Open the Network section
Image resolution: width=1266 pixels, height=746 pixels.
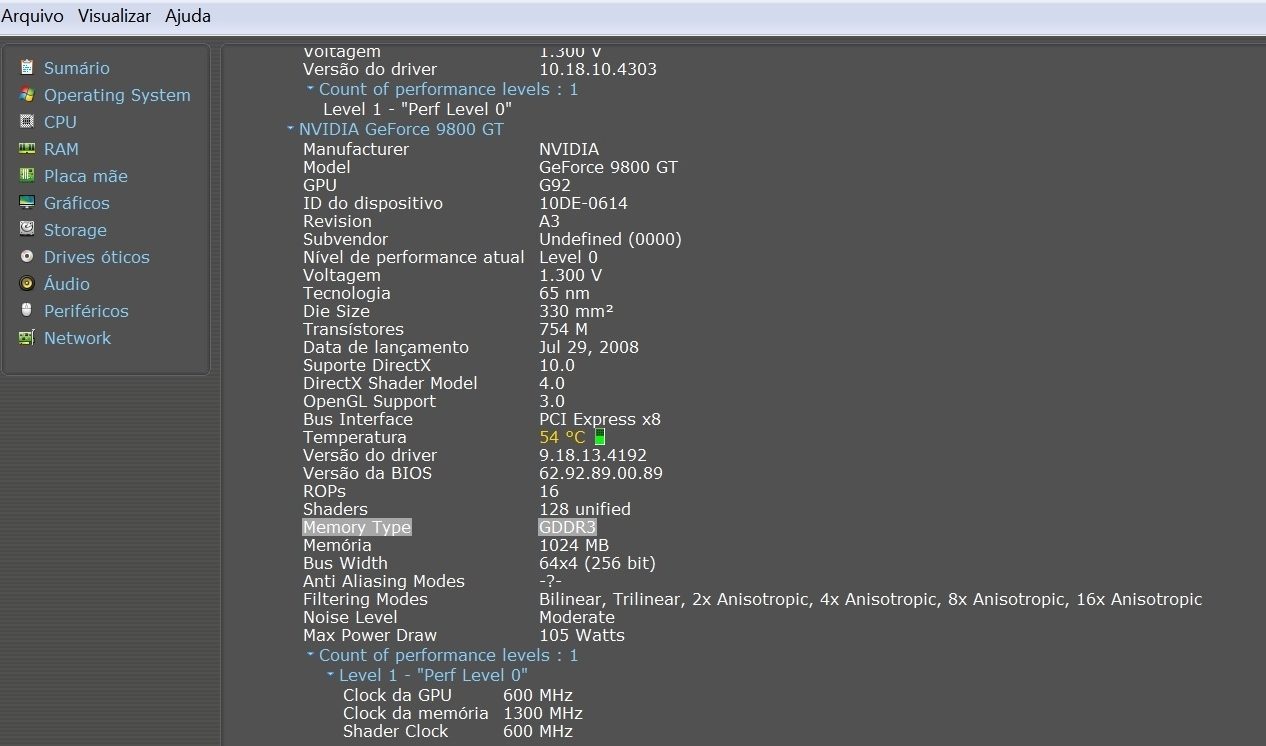(x=77, y=338)
